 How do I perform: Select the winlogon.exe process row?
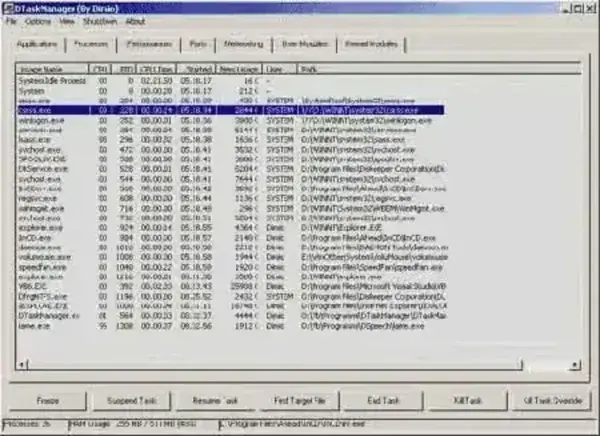232,121
